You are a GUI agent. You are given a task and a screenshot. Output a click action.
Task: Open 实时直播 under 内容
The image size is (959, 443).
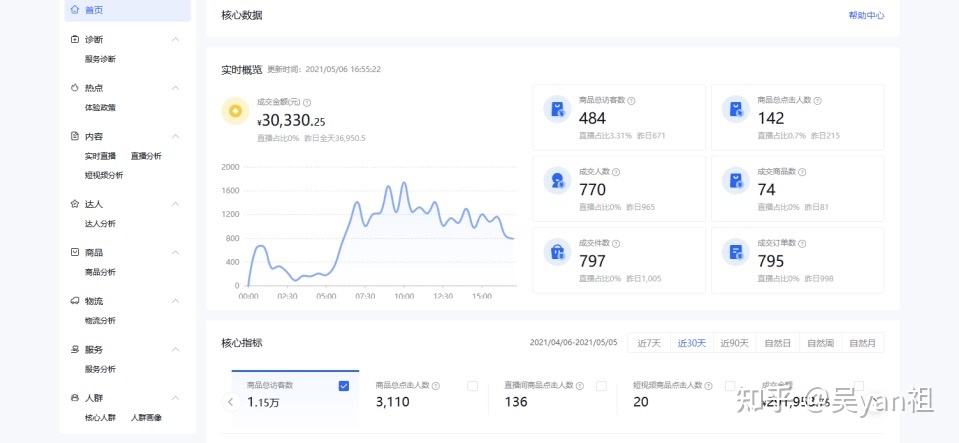tap(100, 156)
